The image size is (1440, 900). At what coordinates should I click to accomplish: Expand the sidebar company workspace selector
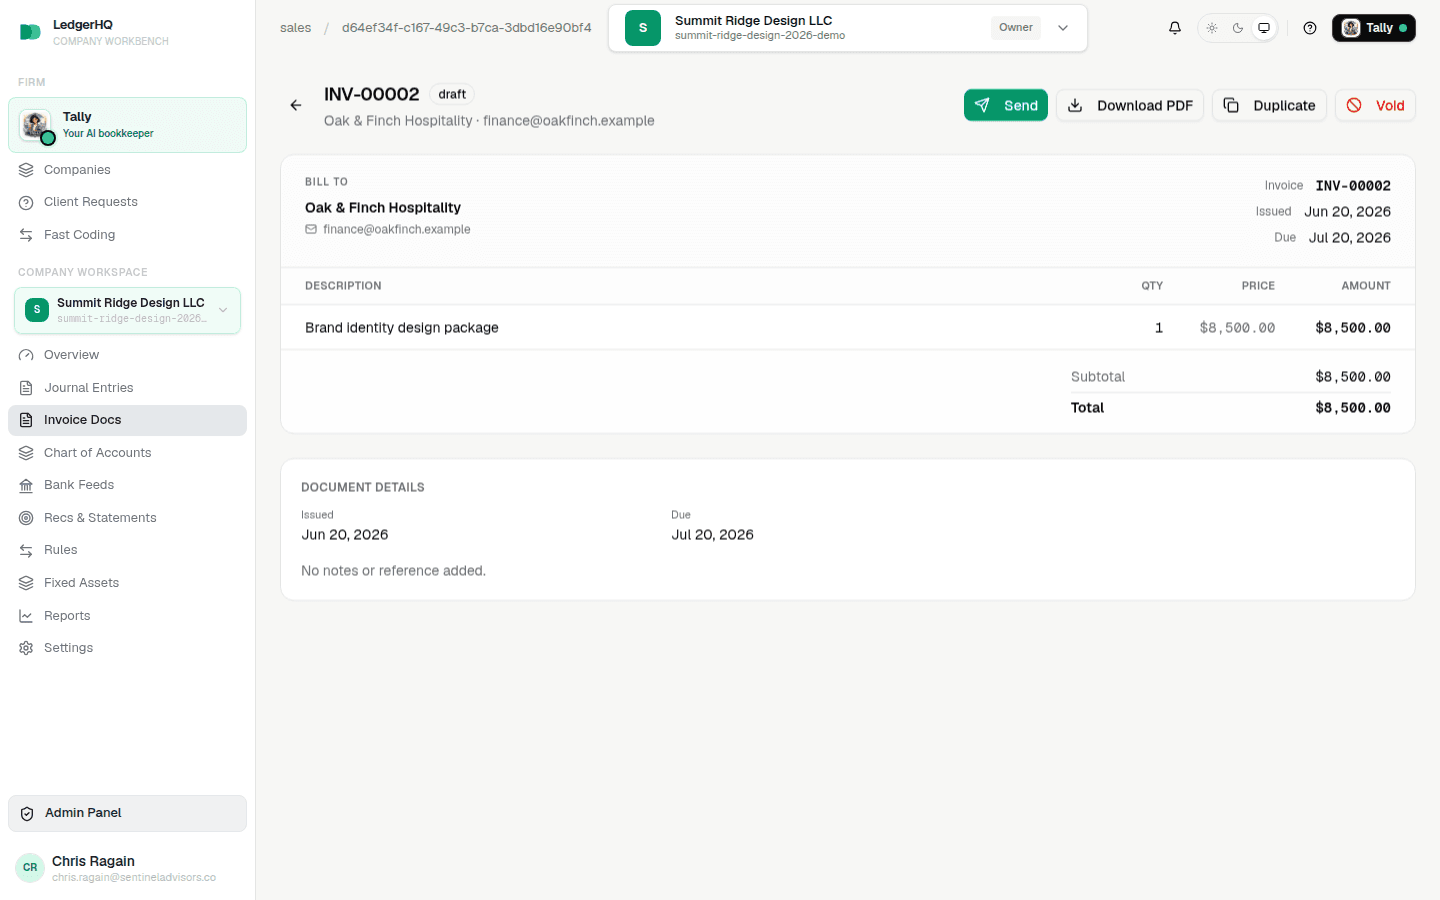point(127,310)
